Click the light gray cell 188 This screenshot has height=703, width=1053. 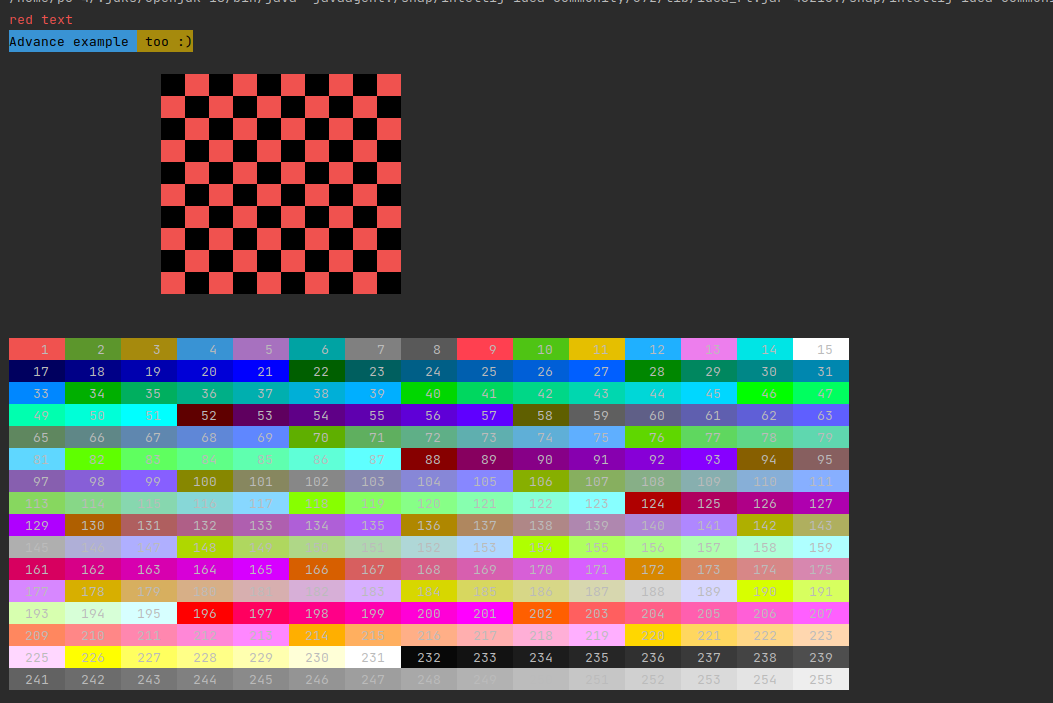tap(653, 592)
